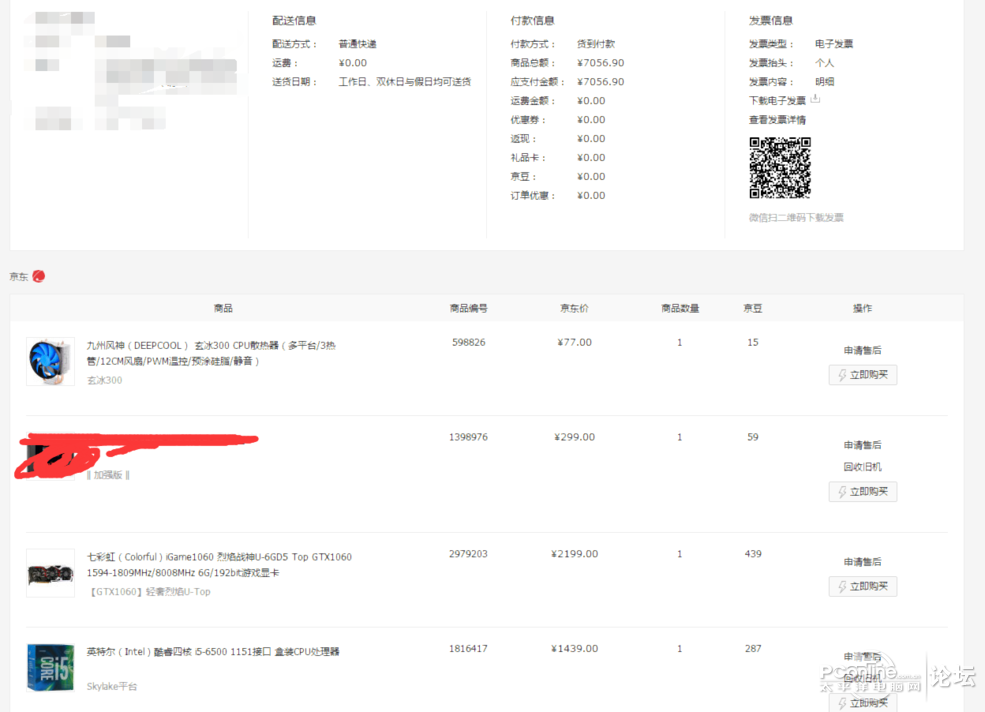Screen dimensions: 985x712
Task: Open the DEEPCOOL 玄冰300 cooler thumbnail
Action: 50,361
